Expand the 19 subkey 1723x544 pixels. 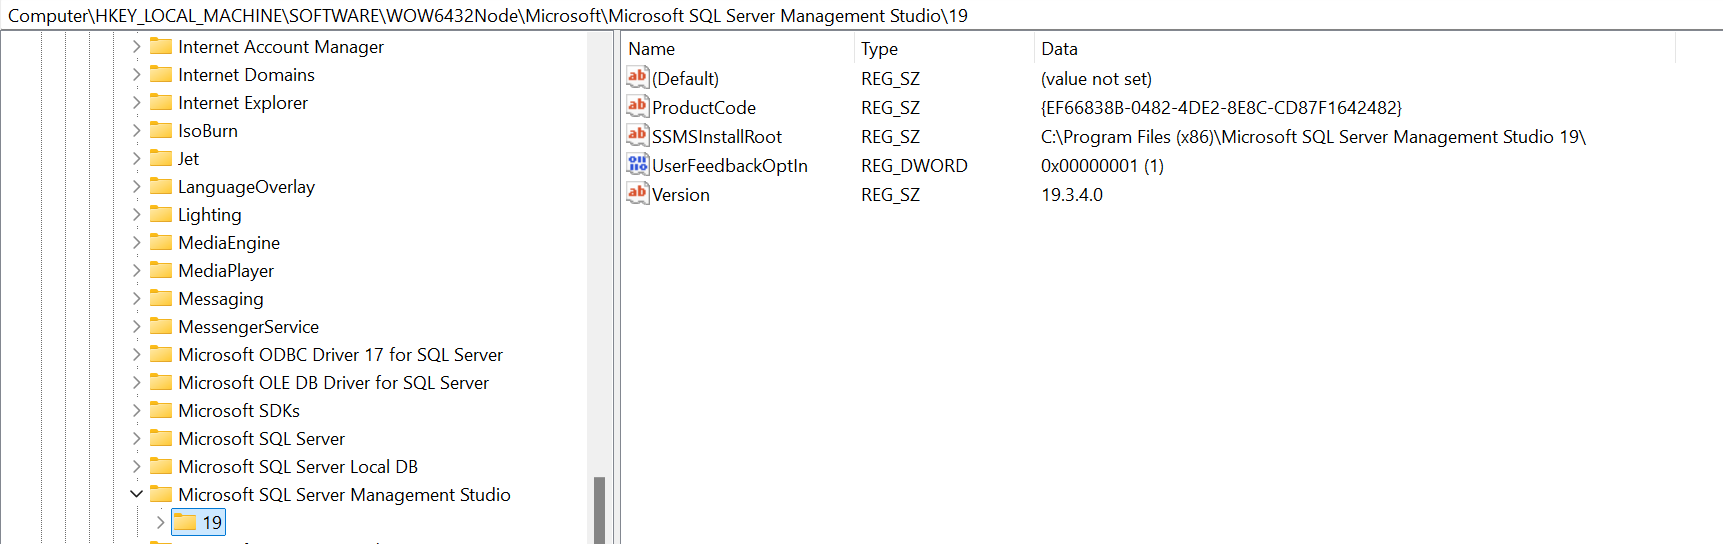tap(160, 522)
